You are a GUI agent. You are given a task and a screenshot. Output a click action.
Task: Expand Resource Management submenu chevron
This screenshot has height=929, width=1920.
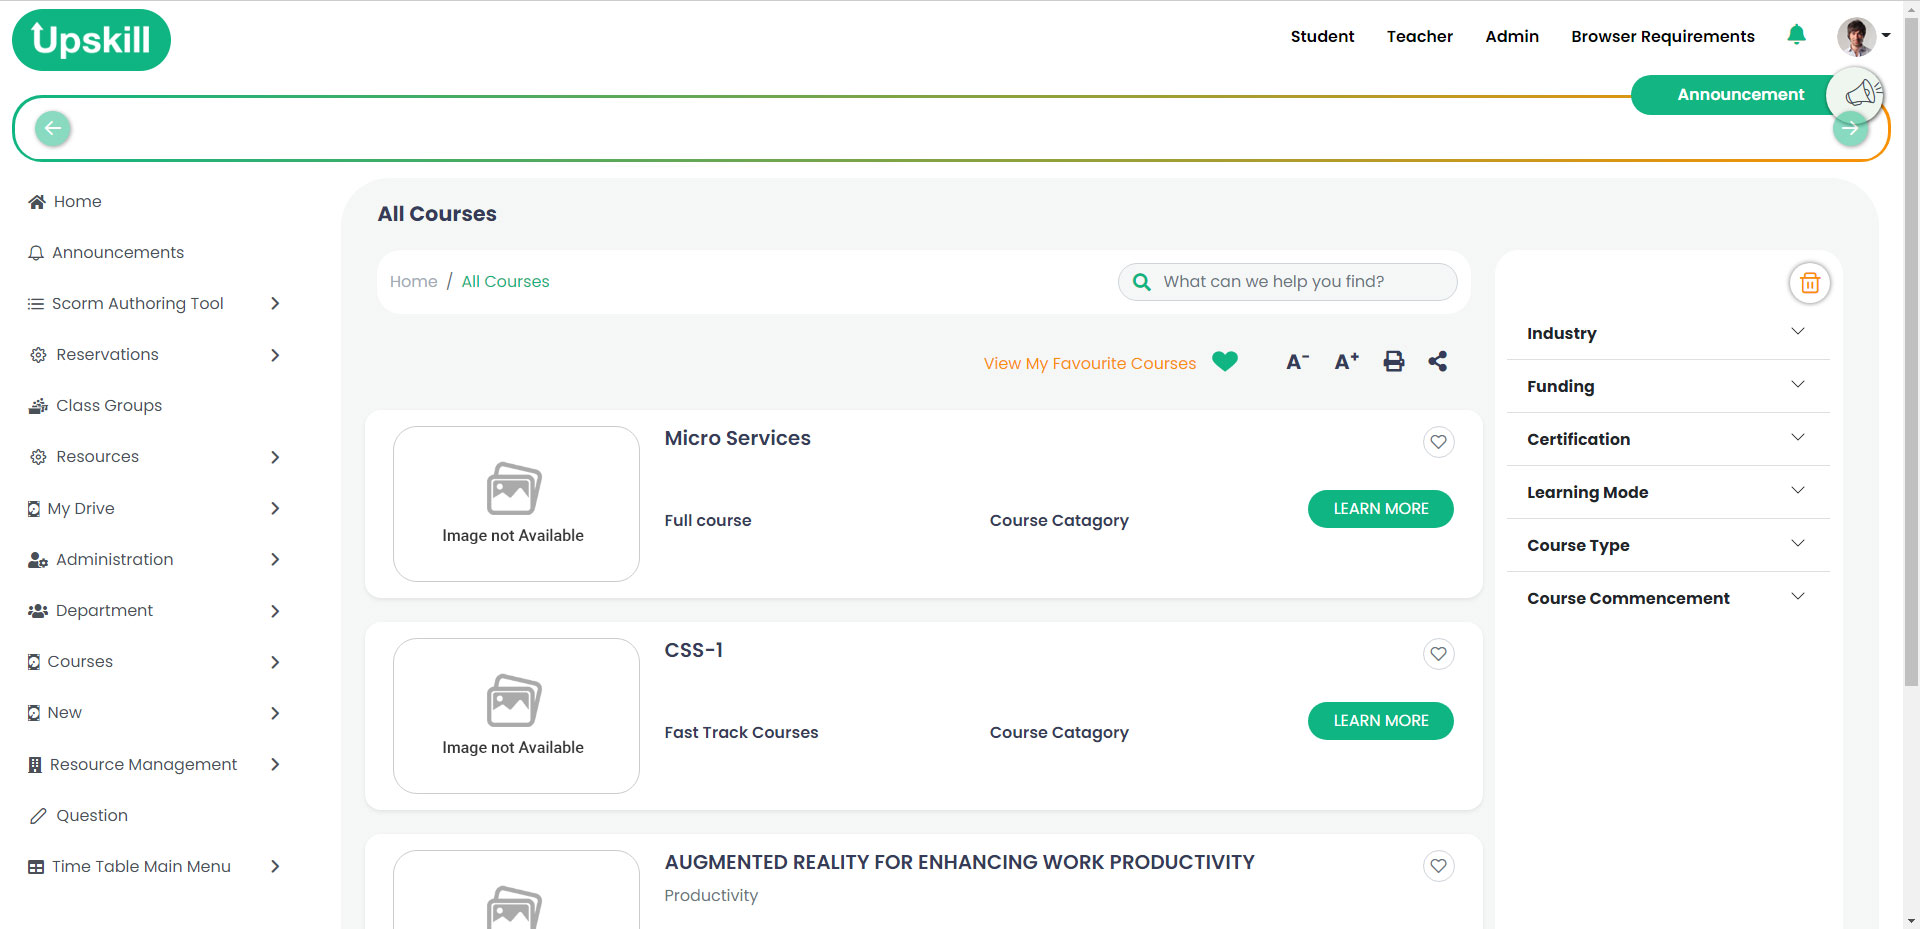point(275,765)
